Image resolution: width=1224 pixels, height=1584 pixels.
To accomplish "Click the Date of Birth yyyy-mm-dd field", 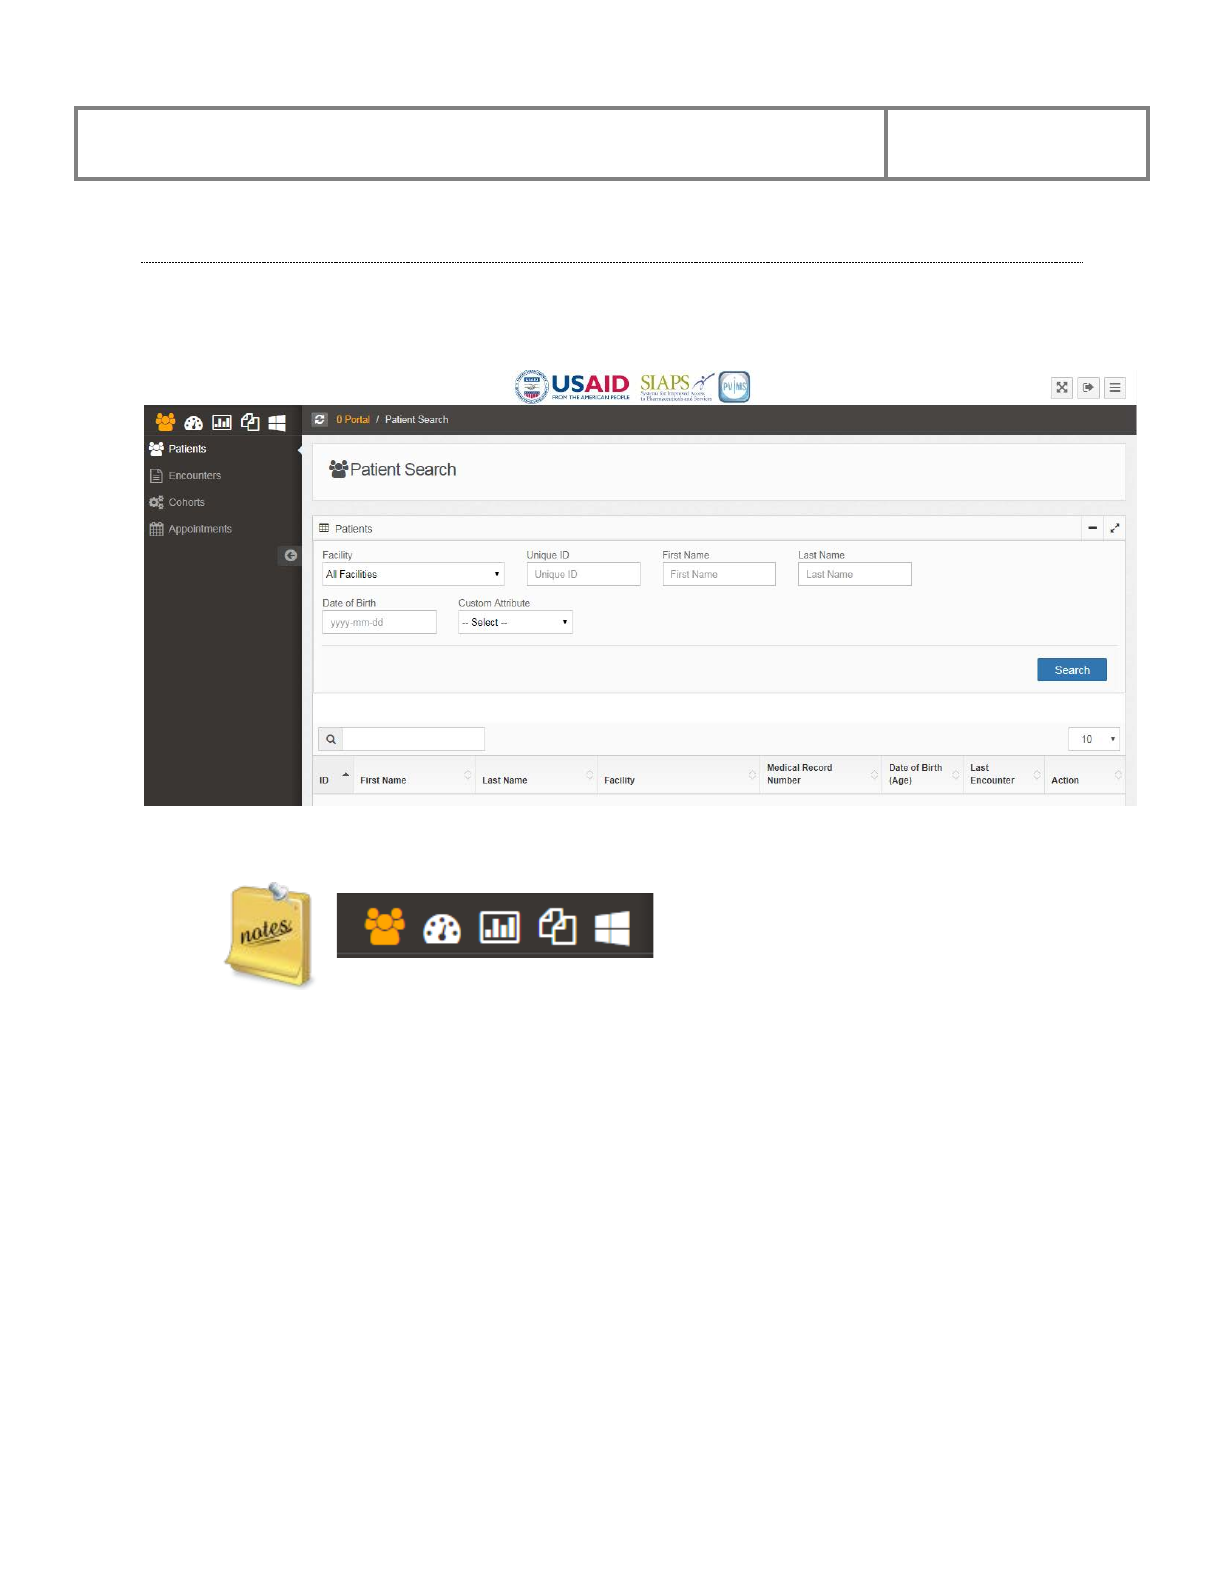I will click(x=379, y=622).
